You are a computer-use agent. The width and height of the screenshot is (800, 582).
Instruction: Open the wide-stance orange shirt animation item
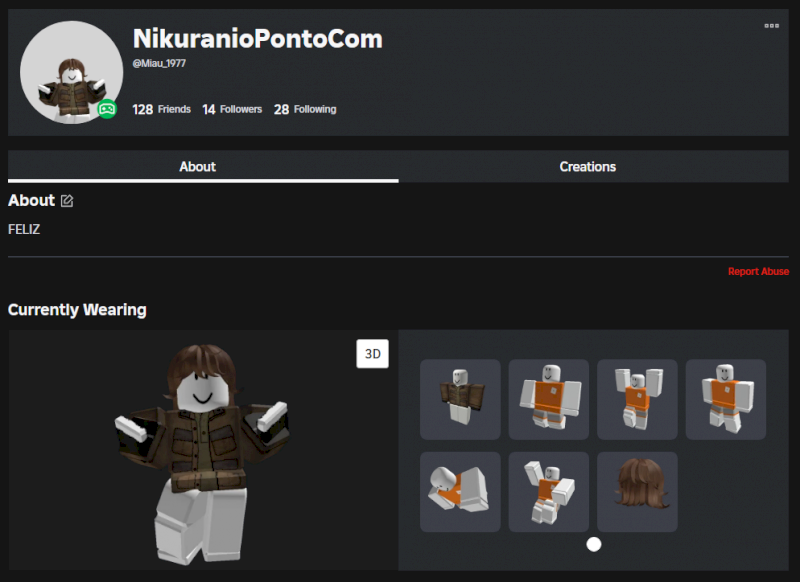click(548, 399)
